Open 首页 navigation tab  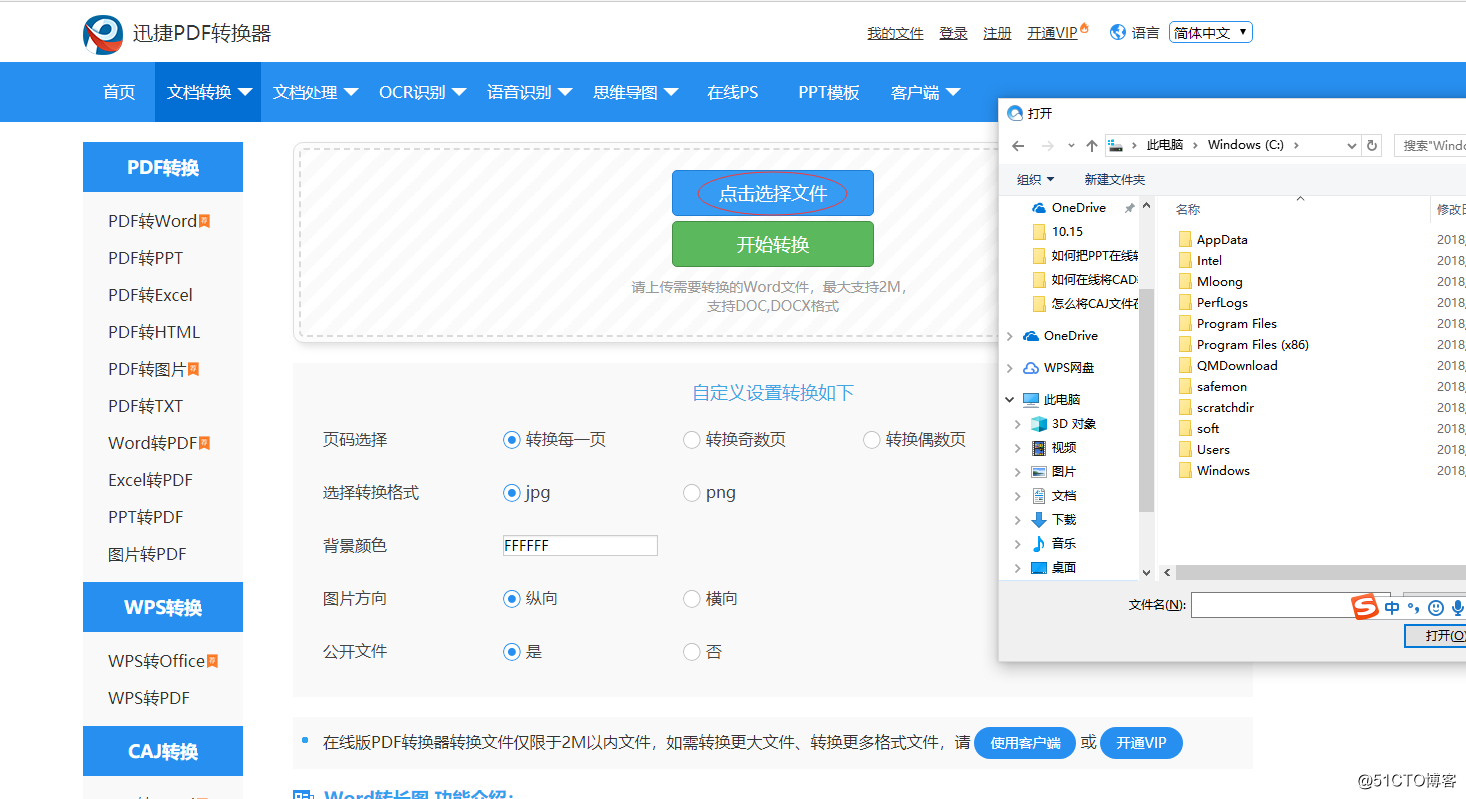pos(119,92)
